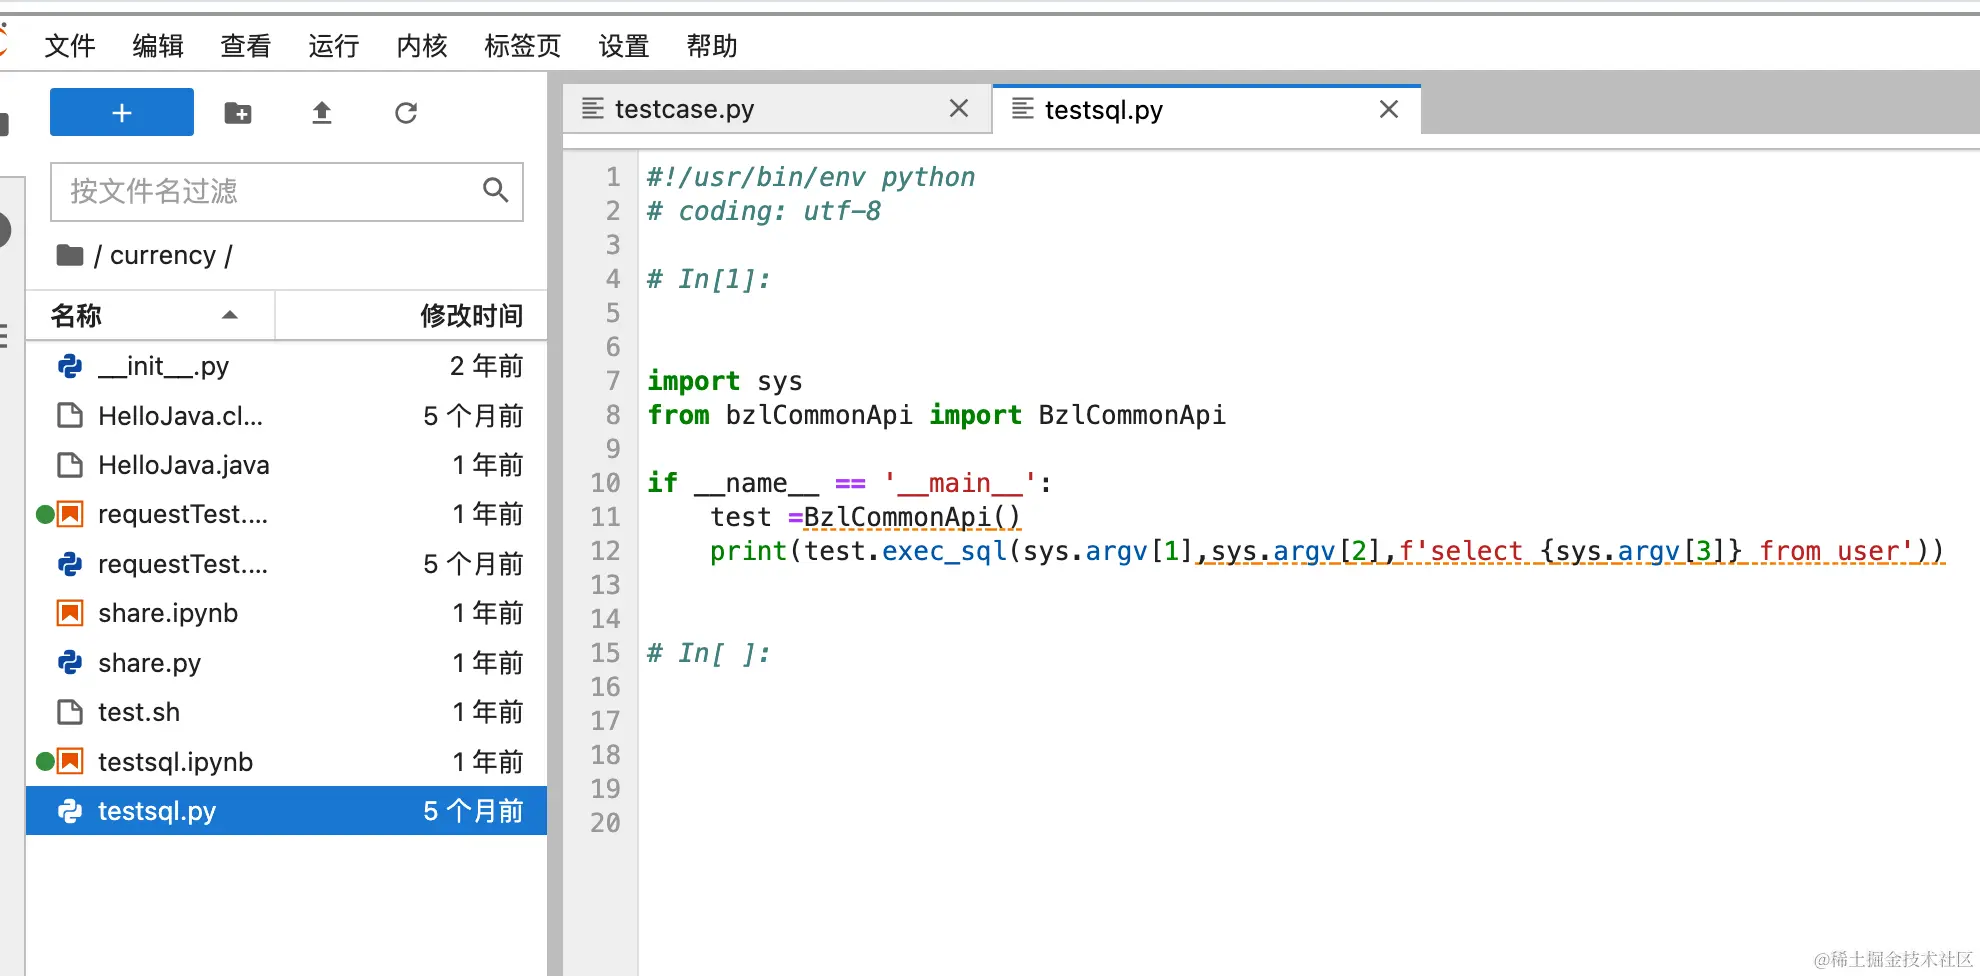1980x976 pixels.
Task: Click the "if __name__ == '__main__':" line
Action: [850, 483]
